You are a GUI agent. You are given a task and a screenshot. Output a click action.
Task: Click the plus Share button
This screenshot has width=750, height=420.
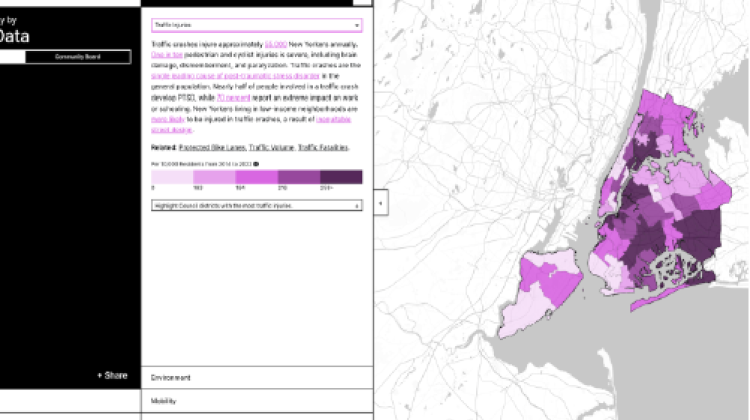(x=112, y=375)
